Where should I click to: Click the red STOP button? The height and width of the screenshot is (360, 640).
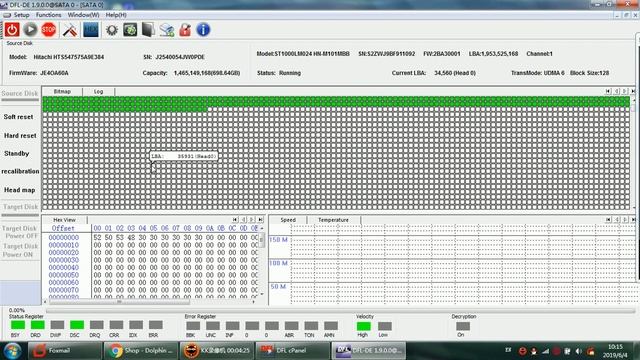[x=49, y=30]
